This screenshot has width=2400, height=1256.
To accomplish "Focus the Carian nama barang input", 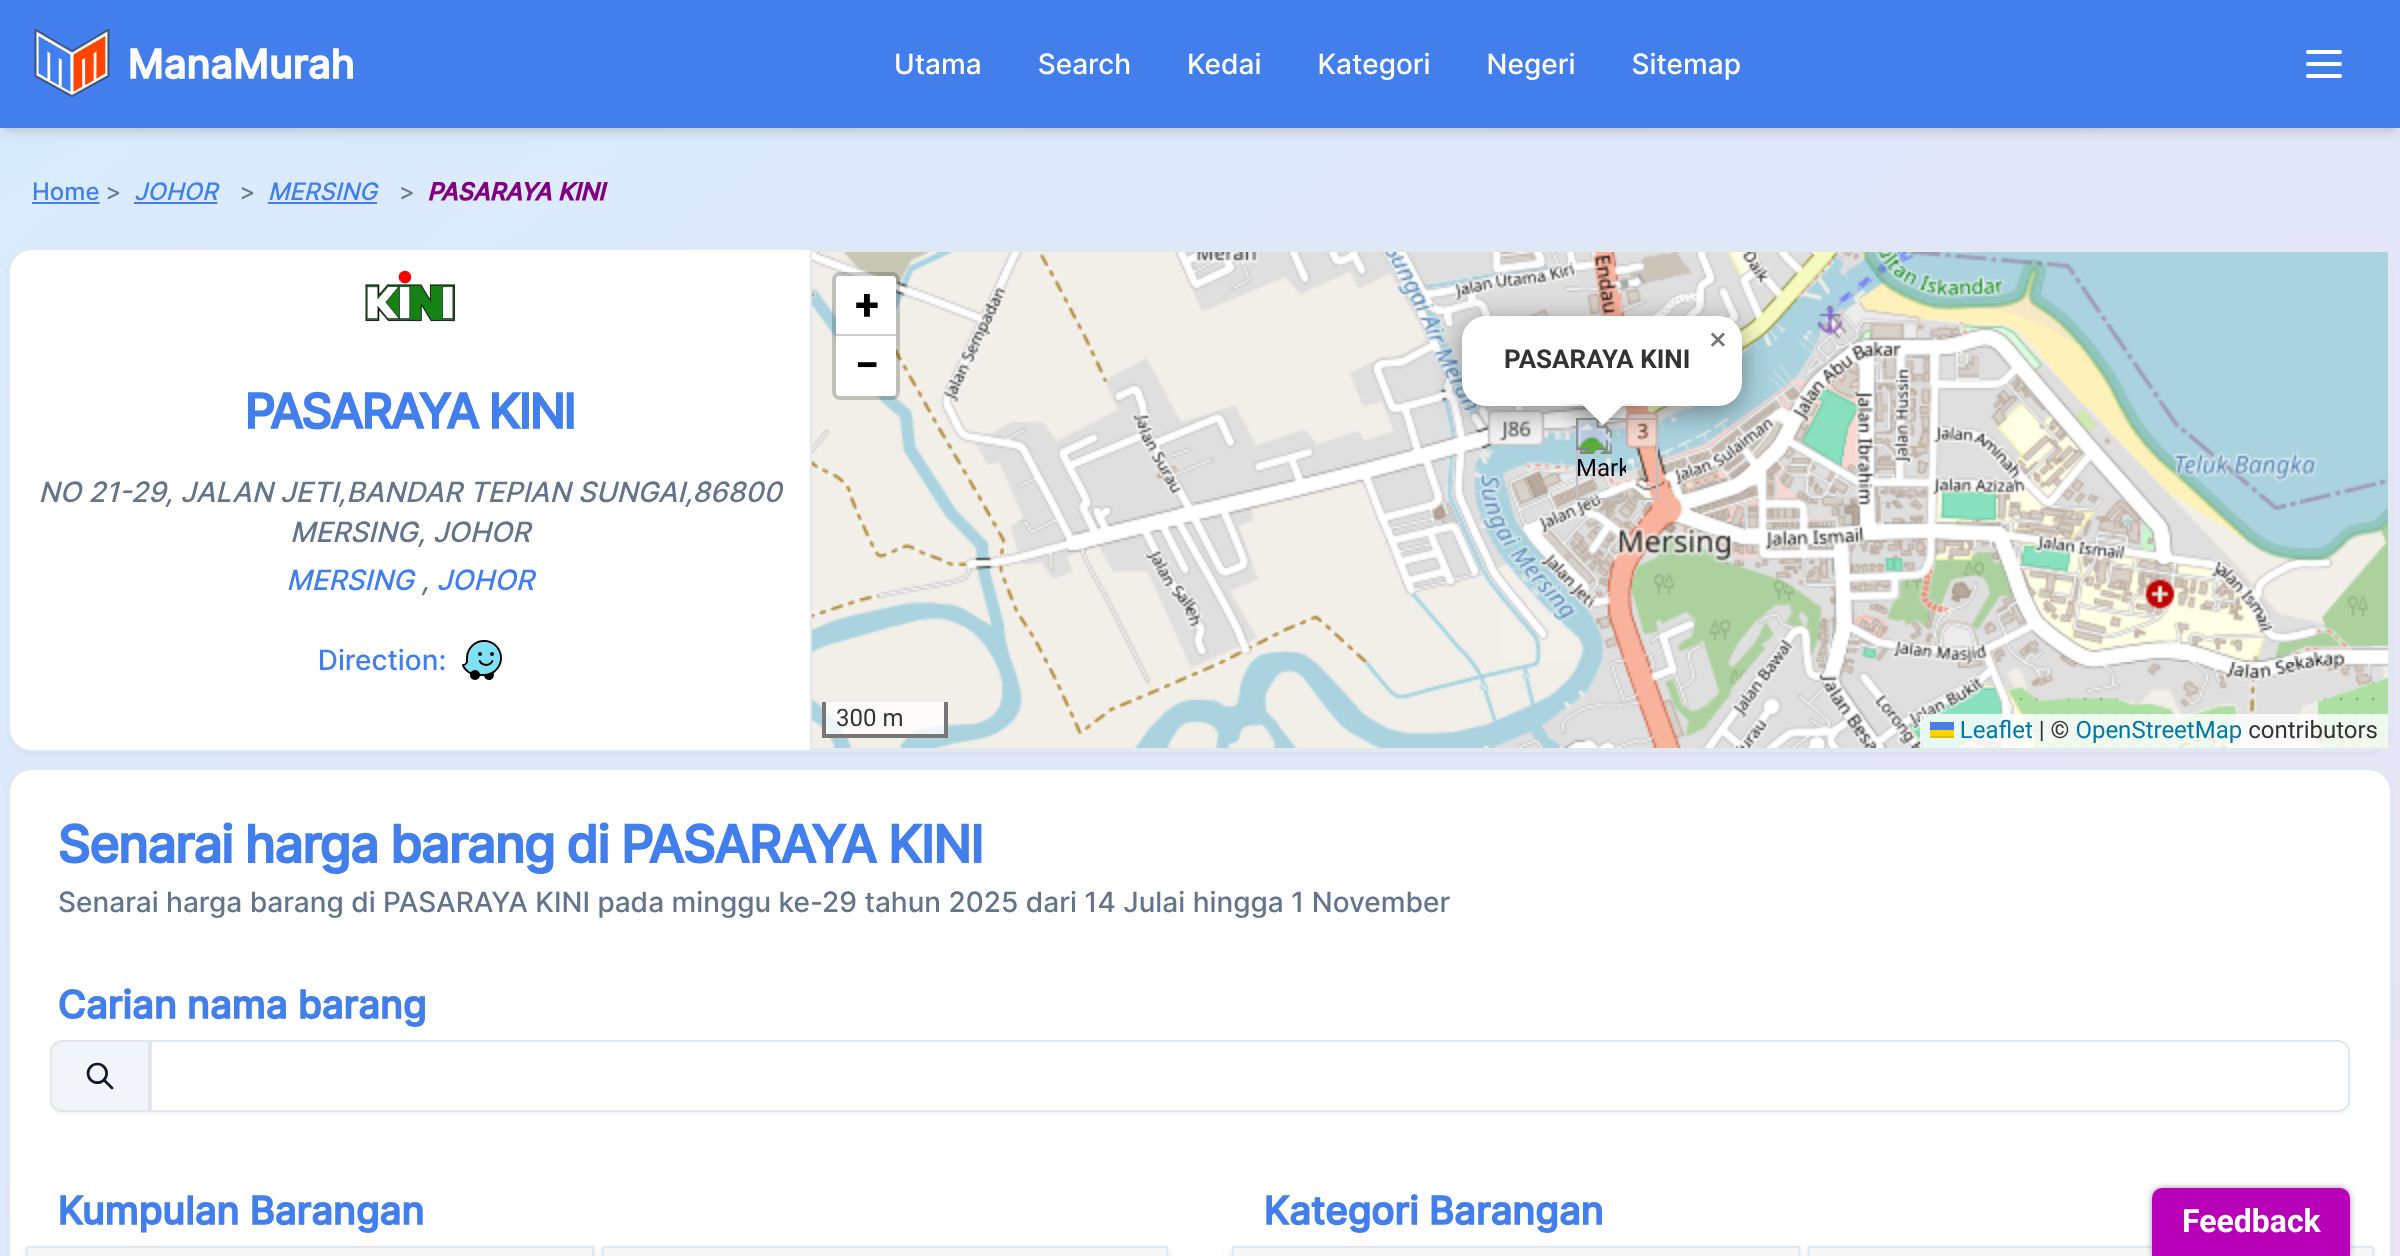I will 1248,1076.
